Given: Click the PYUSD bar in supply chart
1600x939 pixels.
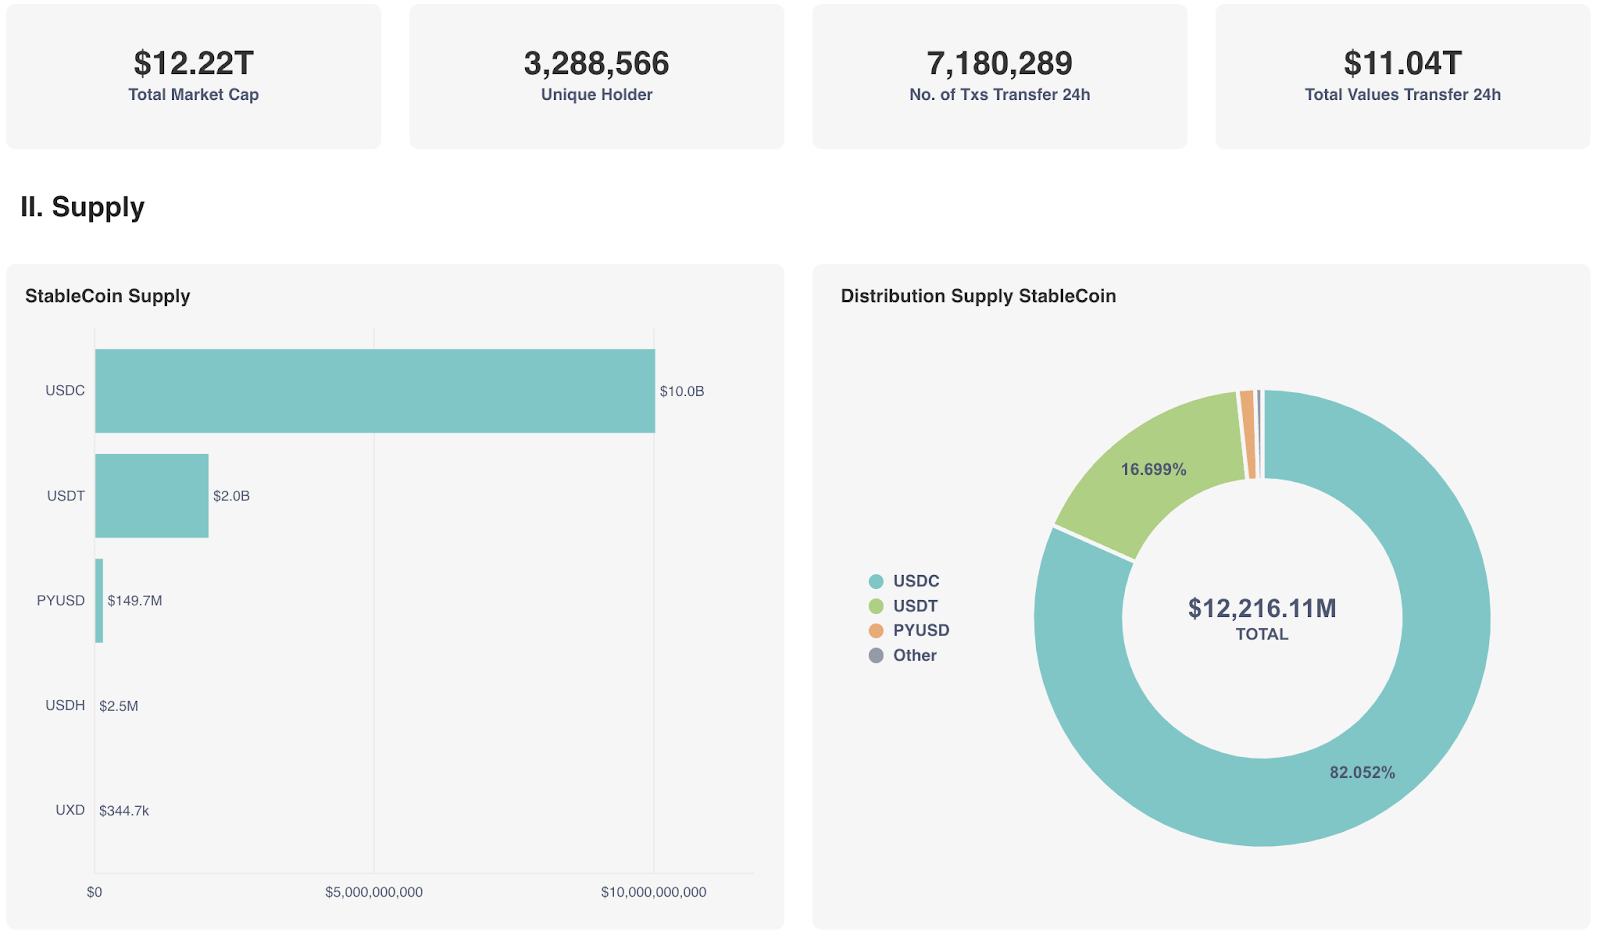Looking at the screenshot, I should 99,601.
